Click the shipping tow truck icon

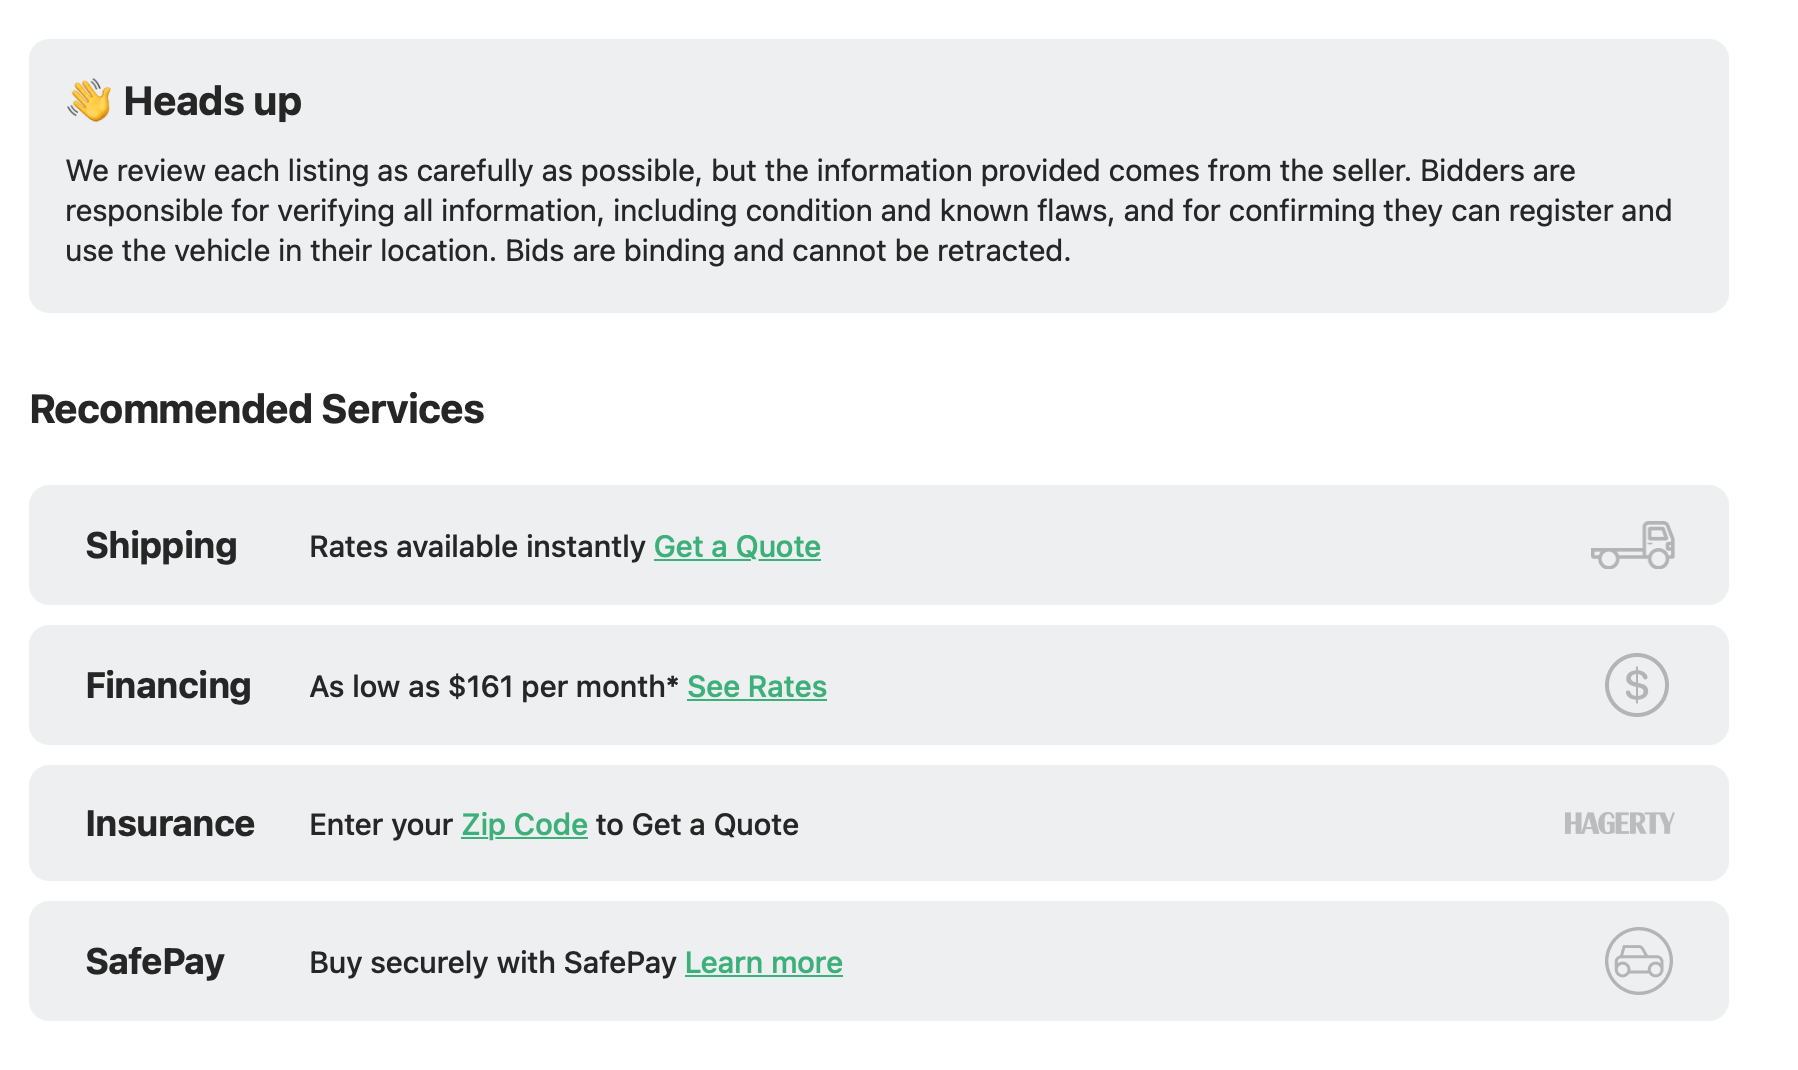(x=1633, y=545)
